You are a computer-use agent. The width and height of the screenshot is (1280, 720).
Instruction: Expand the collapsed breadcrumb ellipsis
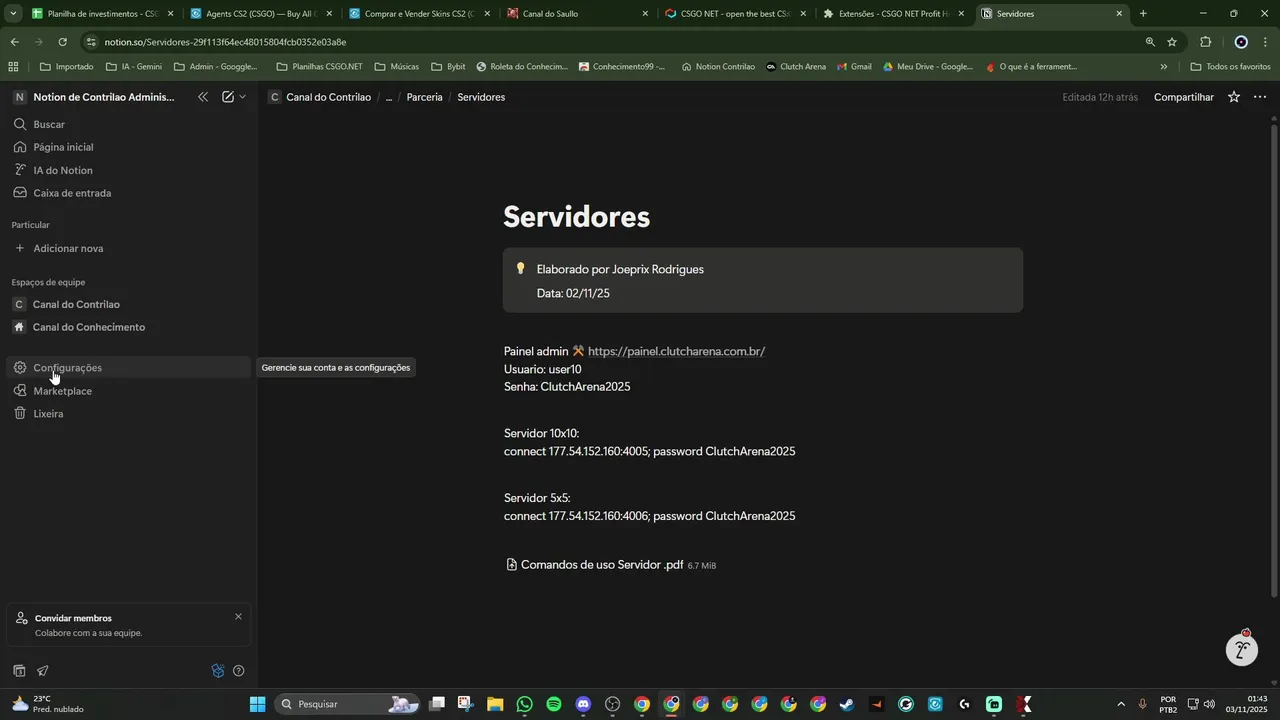[389, 97]
